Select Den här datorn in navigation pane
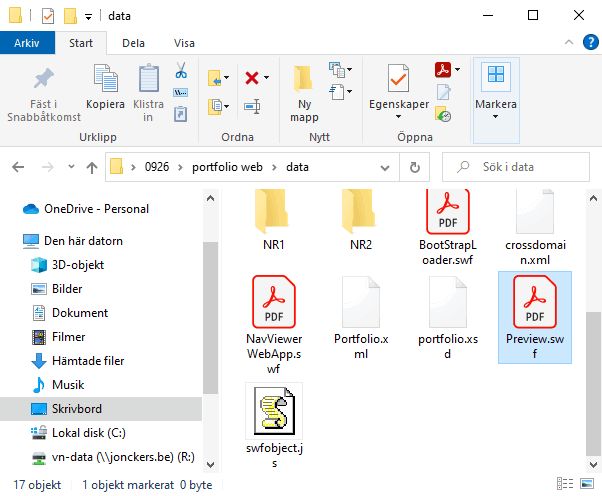 tap(83, 241)
